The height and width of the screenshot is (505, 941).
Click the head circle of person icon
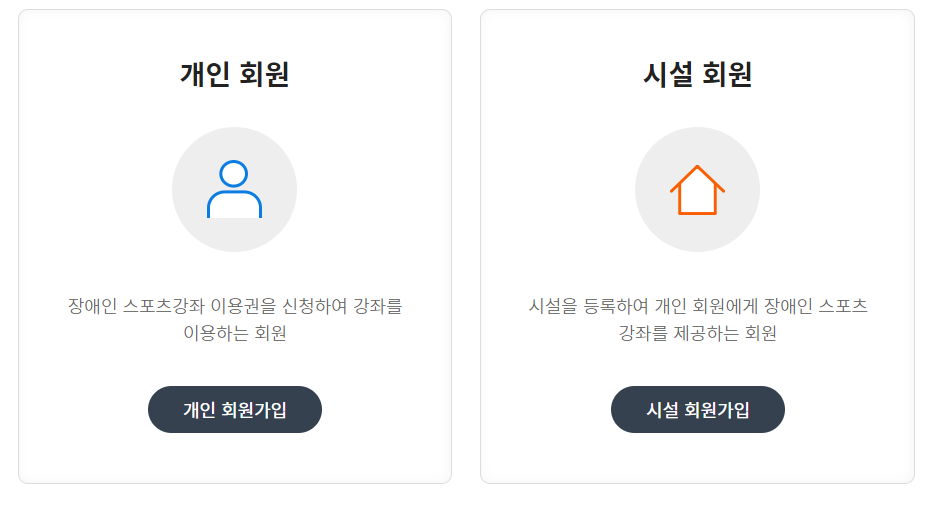click(233, 174)
